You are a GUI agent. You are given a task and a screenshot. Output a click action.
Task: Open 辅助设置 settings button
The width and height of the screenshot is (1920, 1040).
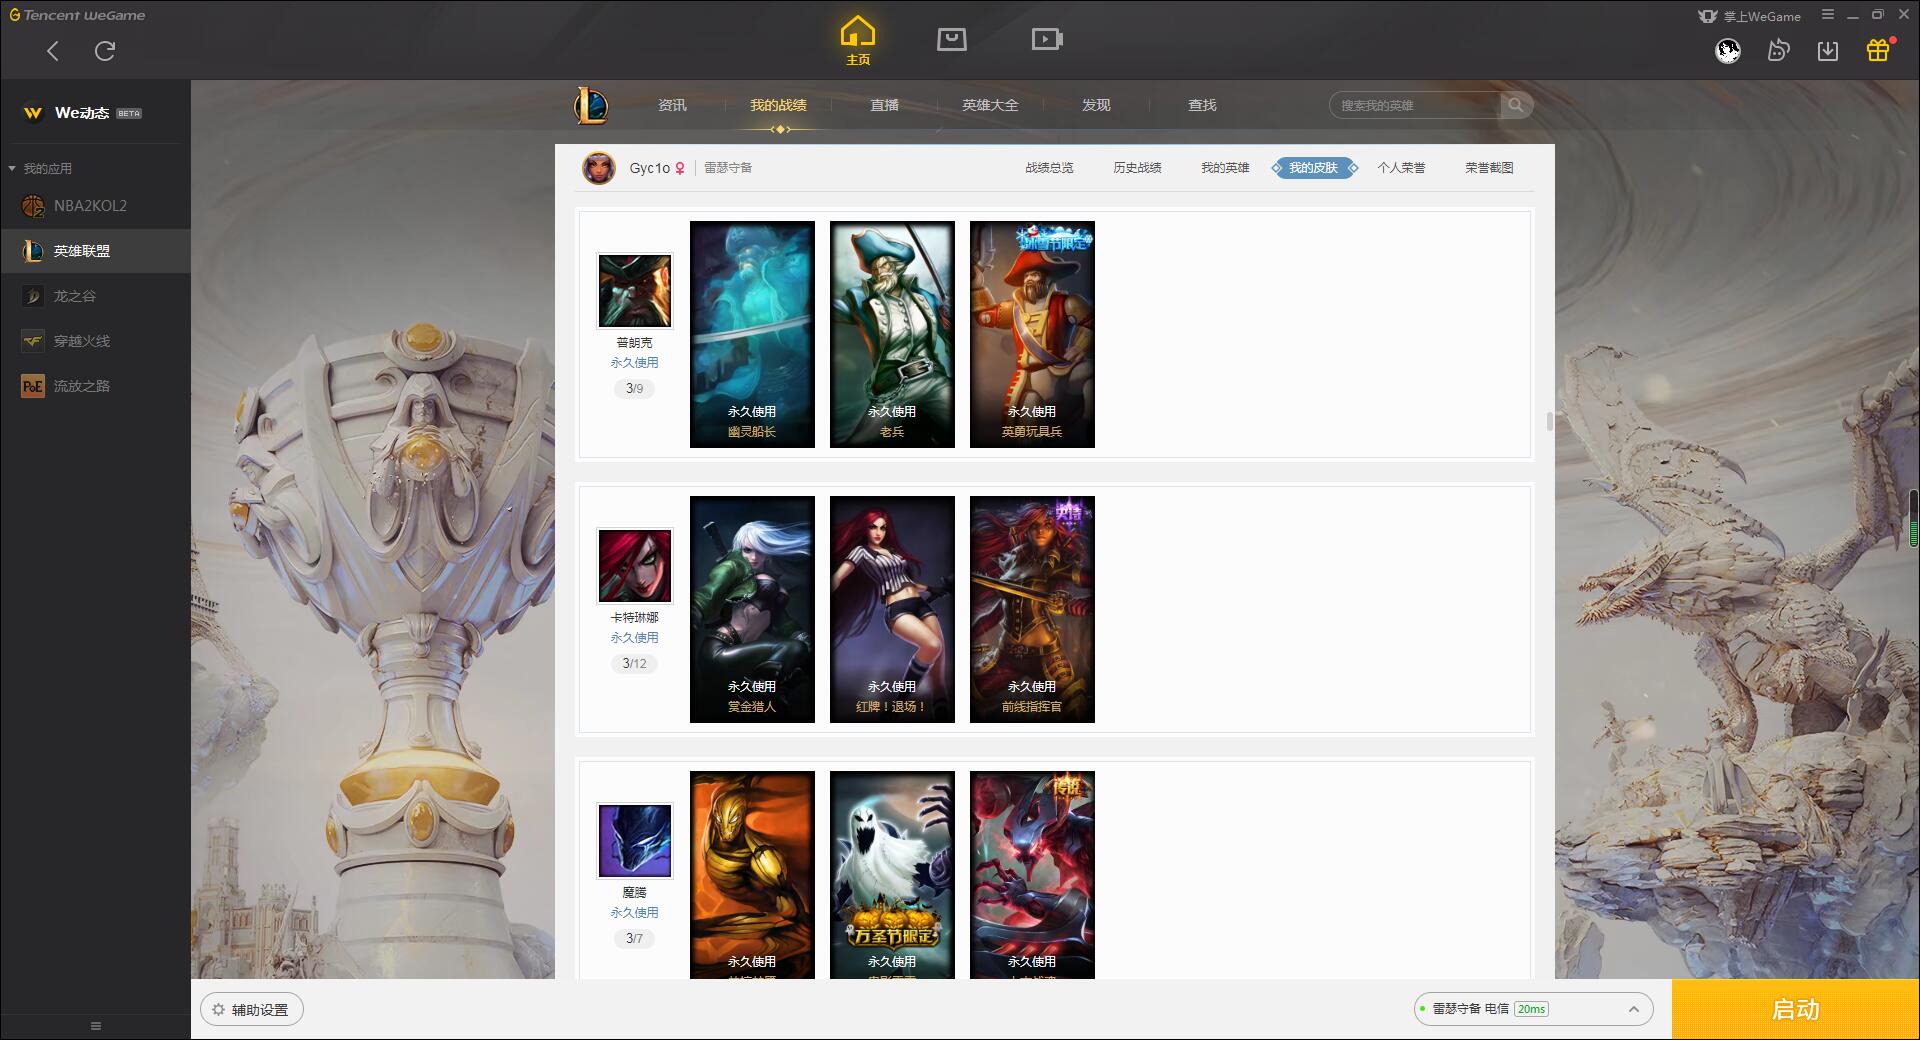pos(252,1010)
